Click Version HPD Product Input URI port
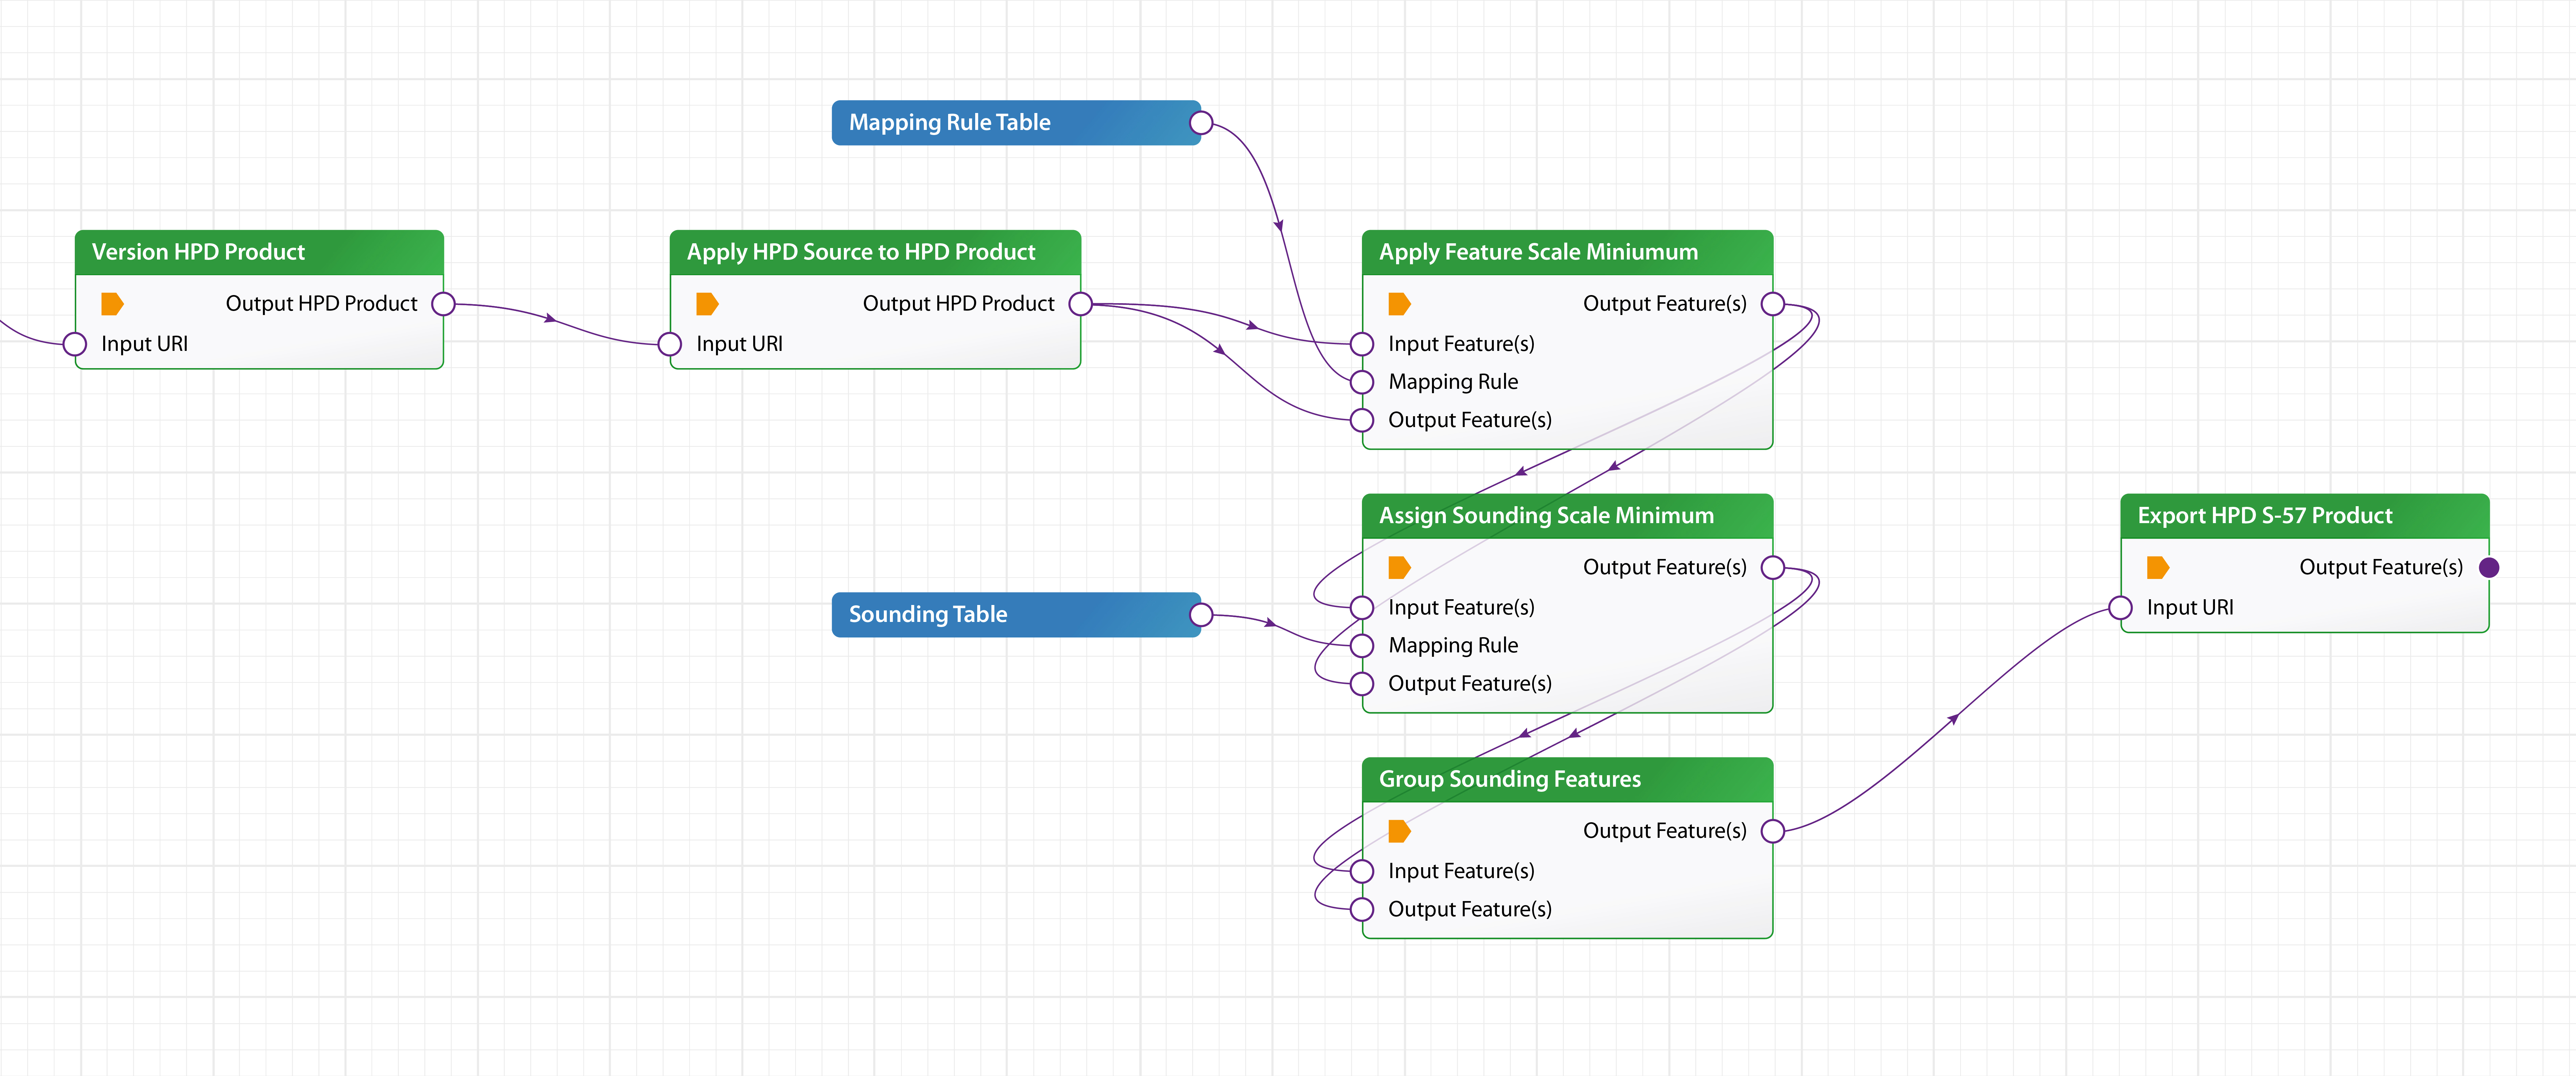Image resolution: width=2576 pixels, height=1076 pixels. coord(75,344)
